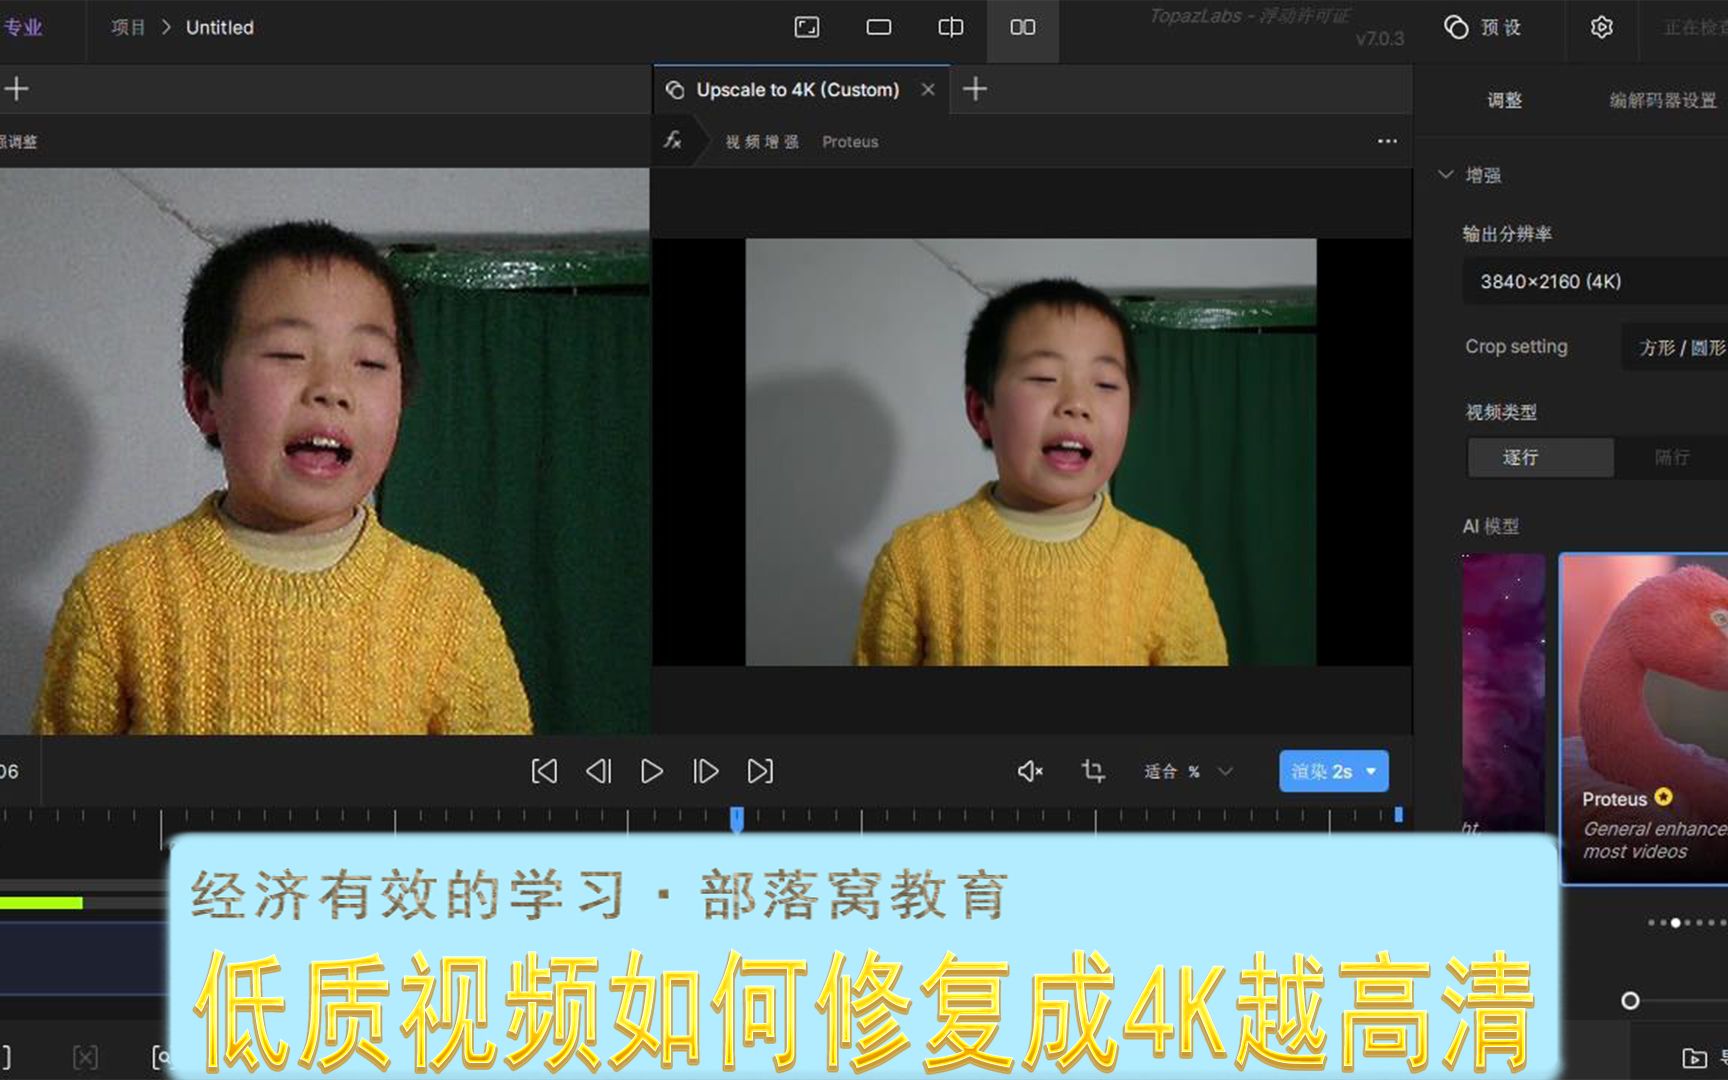
Task: Jump to the first frame
Action: point(544,771)
